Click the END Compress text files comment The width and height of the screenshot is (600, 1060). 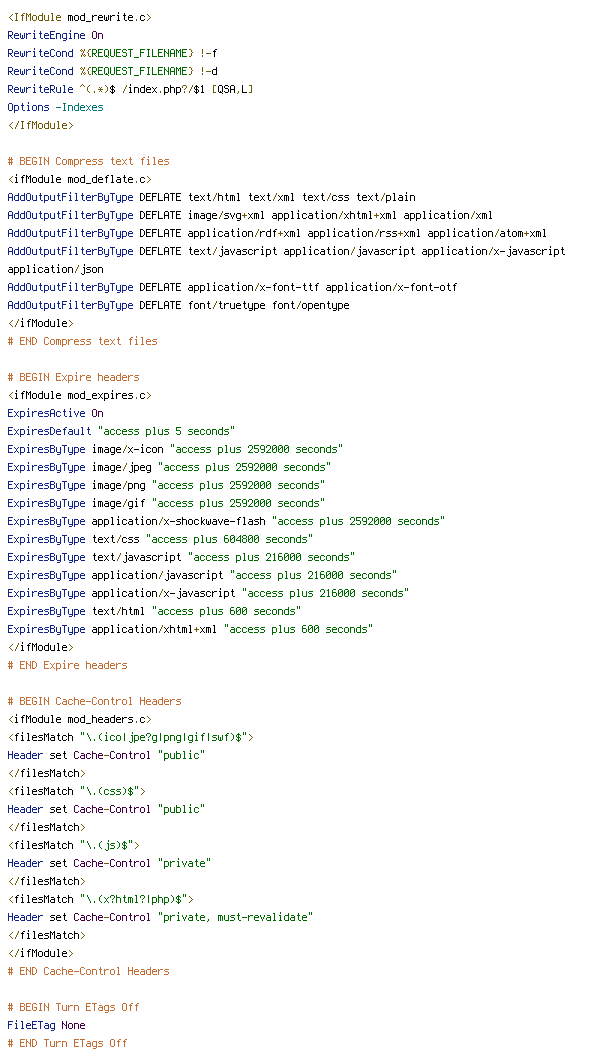click(x=82, y=341)
